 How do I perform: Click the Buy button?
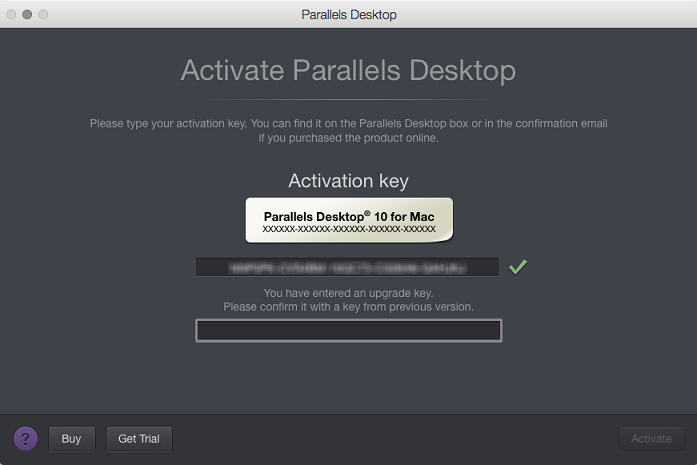click(72, 439)
